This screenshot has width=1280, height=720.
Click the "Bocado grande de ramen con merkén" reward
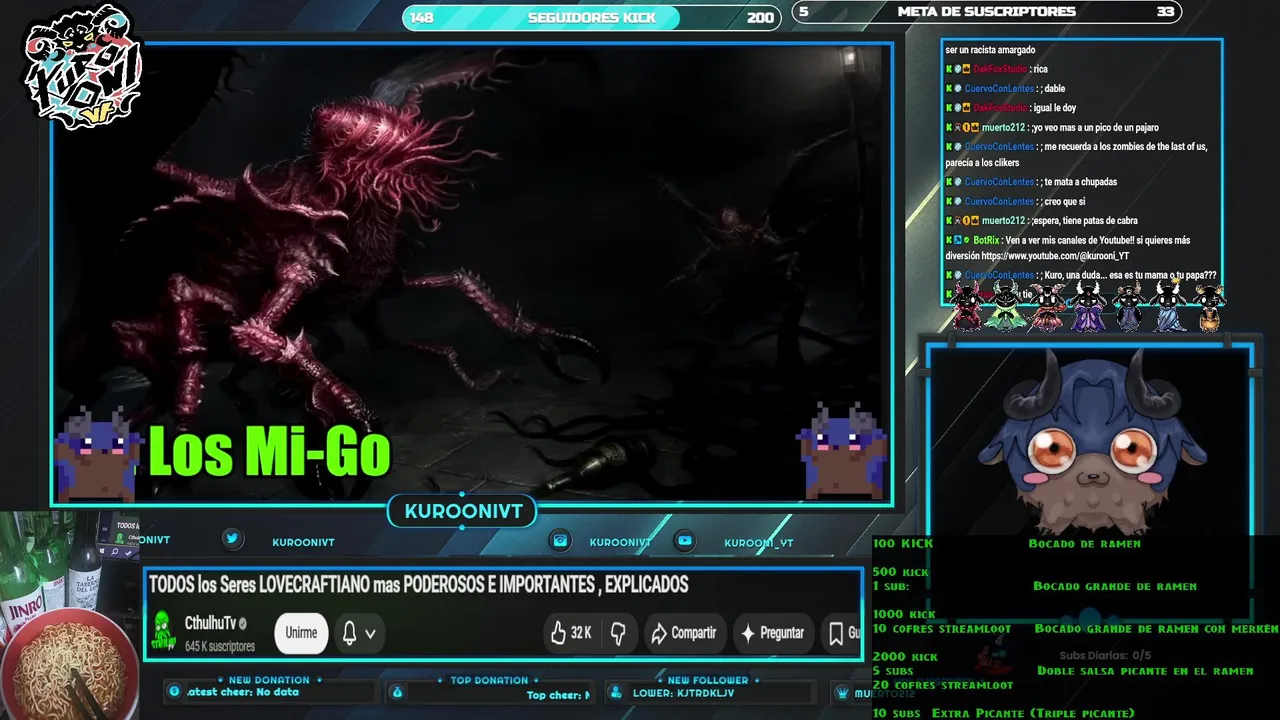click(1156, 628)
